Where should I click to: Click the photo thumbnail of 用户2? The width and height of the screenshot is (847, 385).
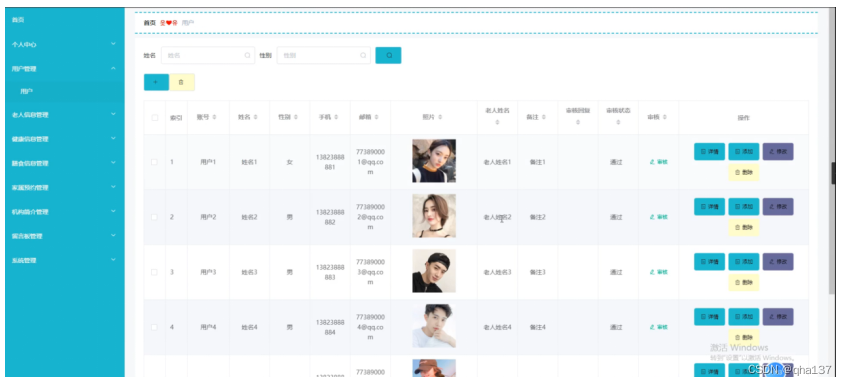(x=434, y=216)
